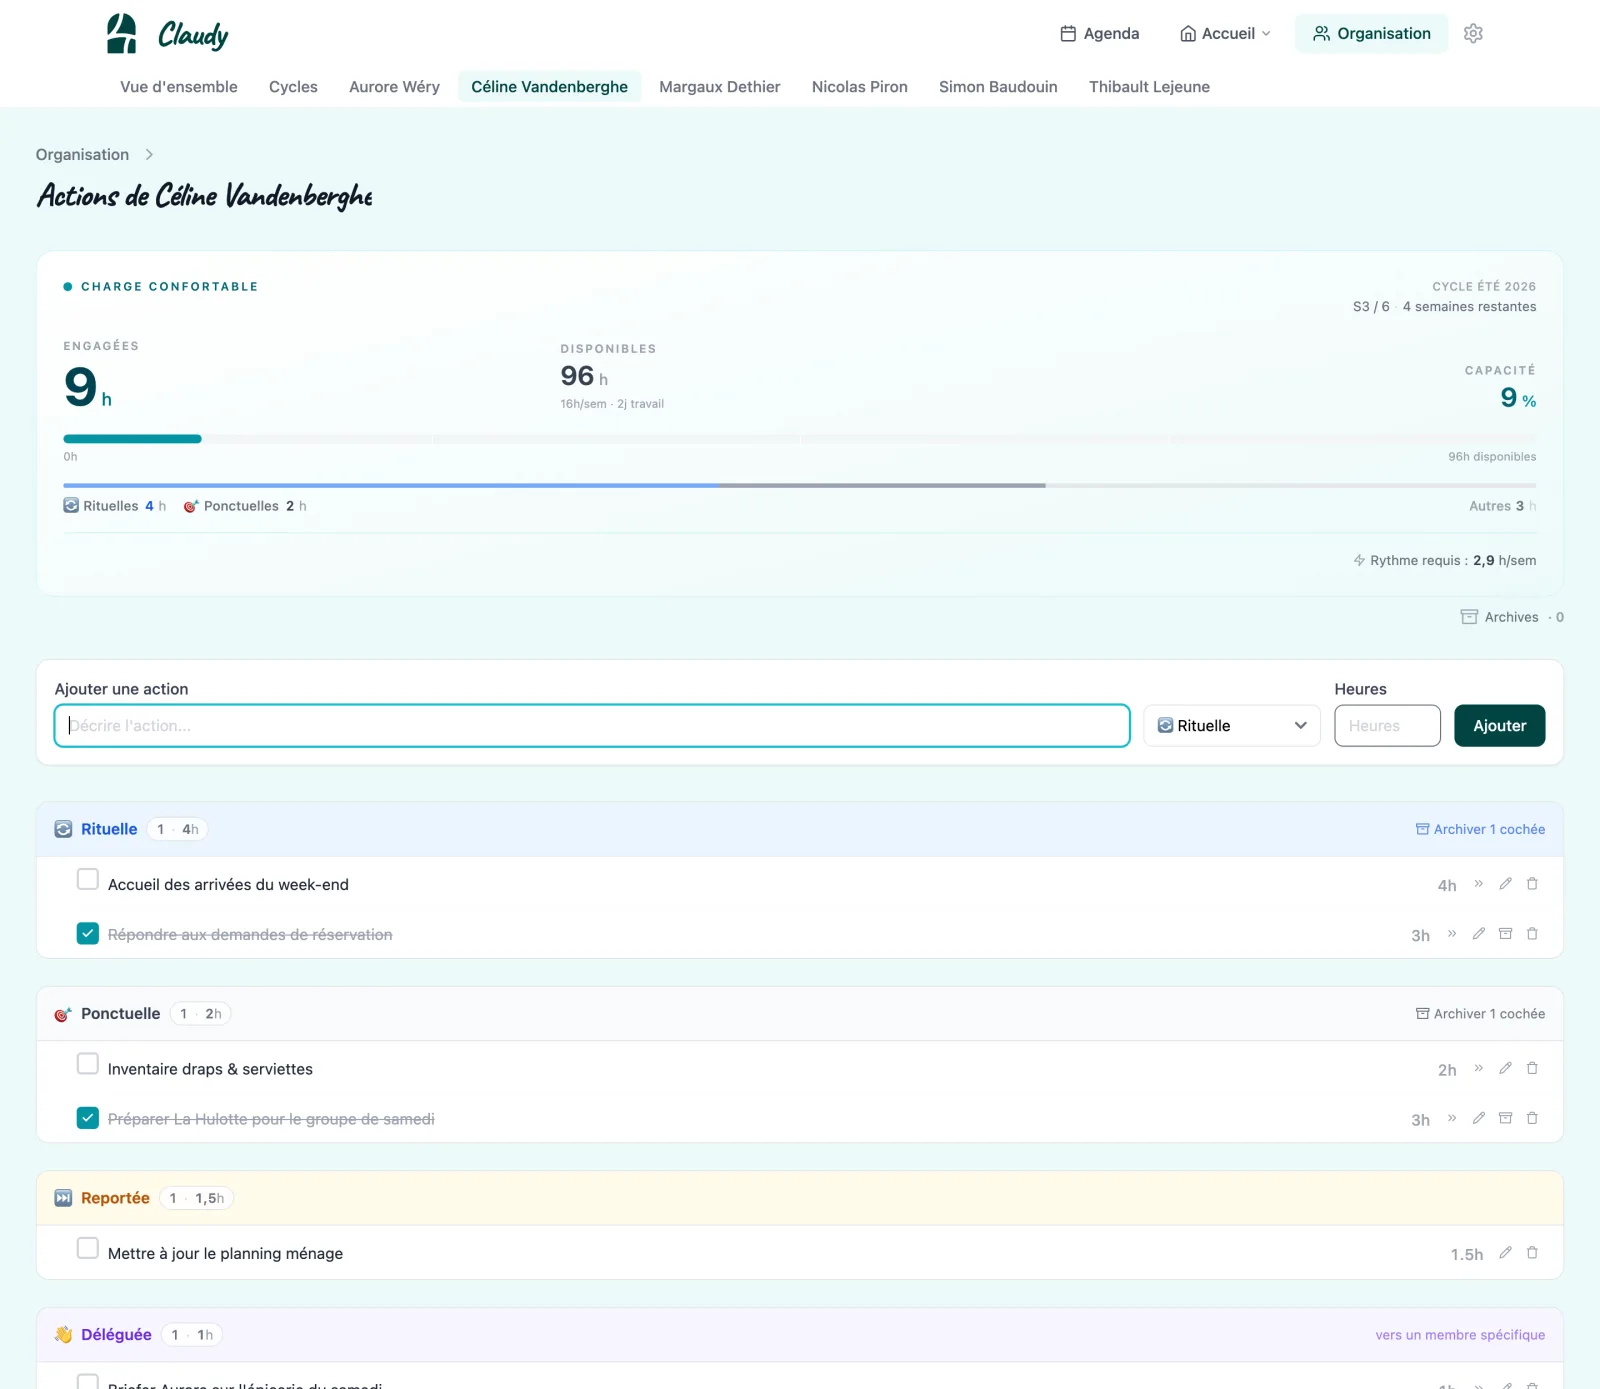Click the Ajouter button
The image size is (1600, 1389).
coord(1499,726)
